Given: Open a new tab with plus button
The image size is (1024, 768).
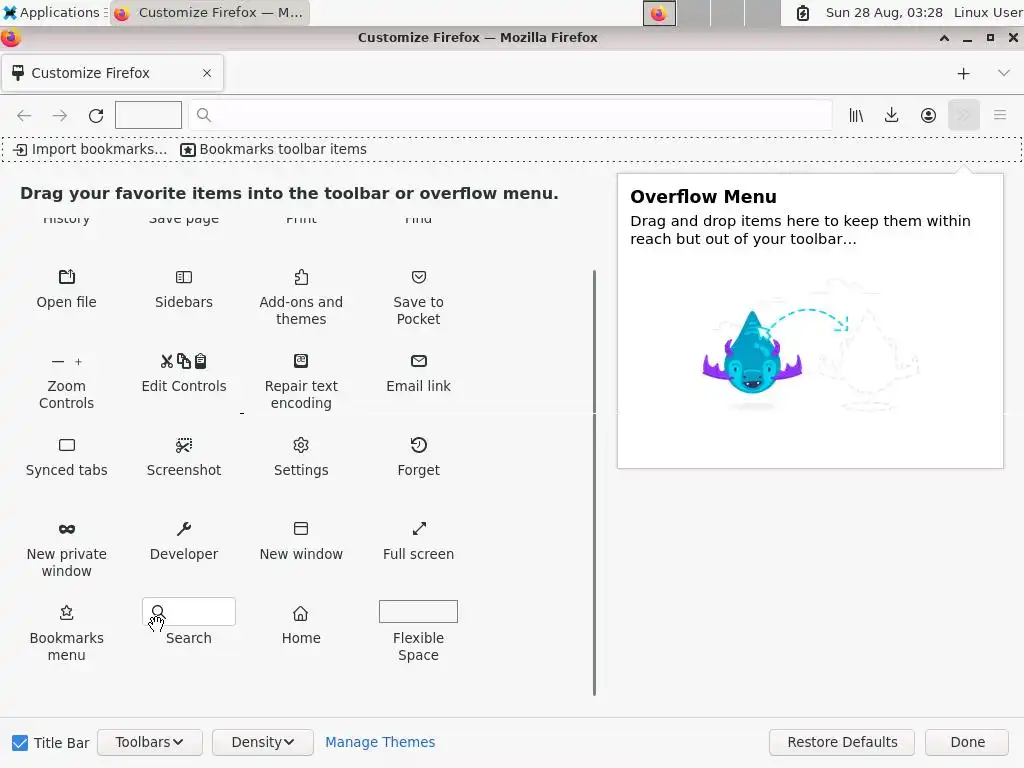Looking at the screenshot, I should (x=963, y=73).
